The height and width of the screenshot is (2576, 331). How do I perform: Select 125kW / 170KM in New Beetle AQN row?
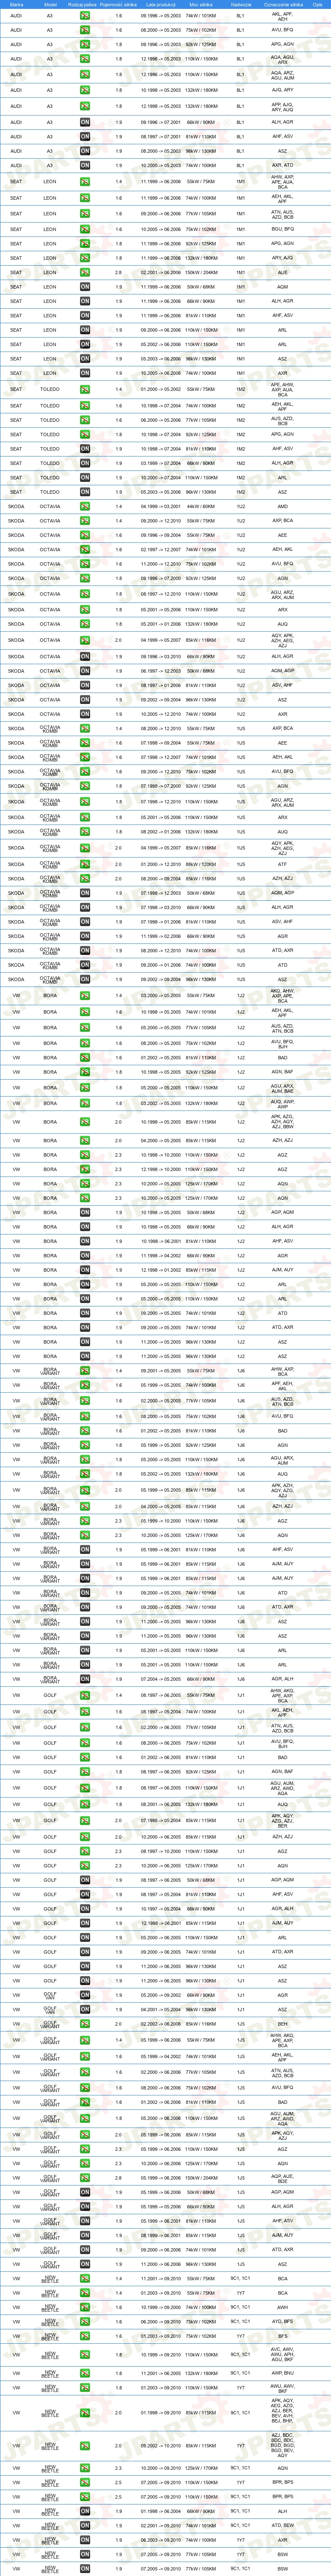[201, 2468]
